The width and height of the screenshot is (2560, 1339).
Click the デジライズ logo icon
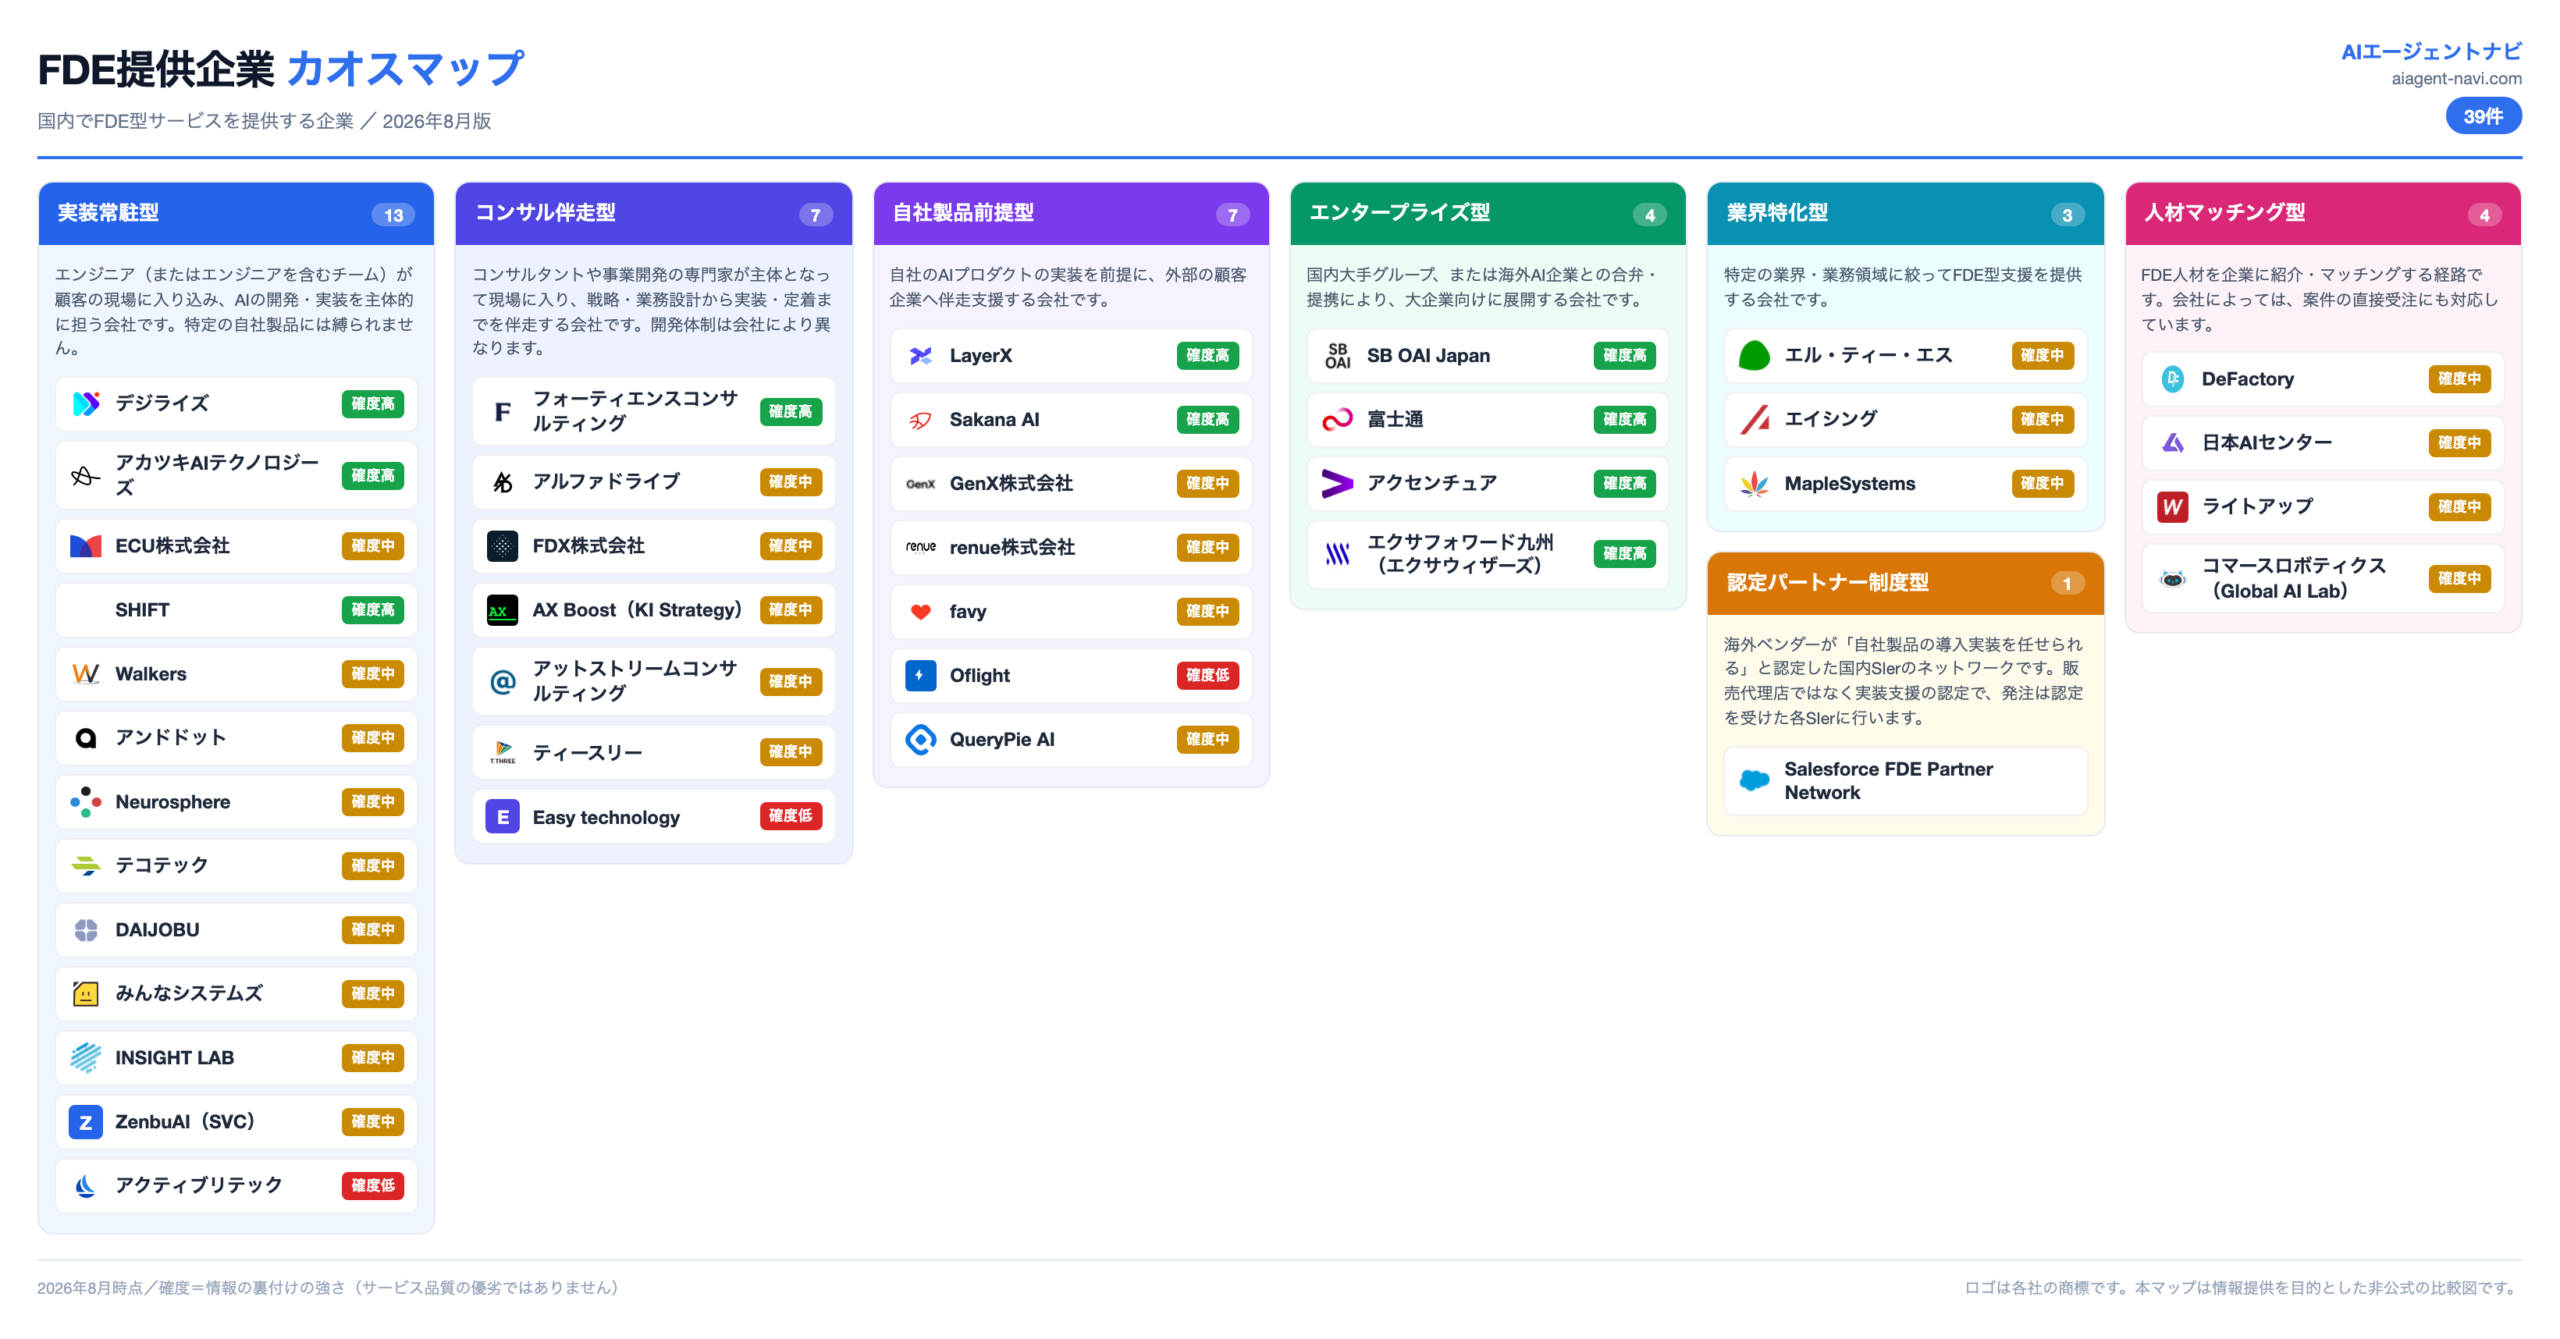pos(86,404)
